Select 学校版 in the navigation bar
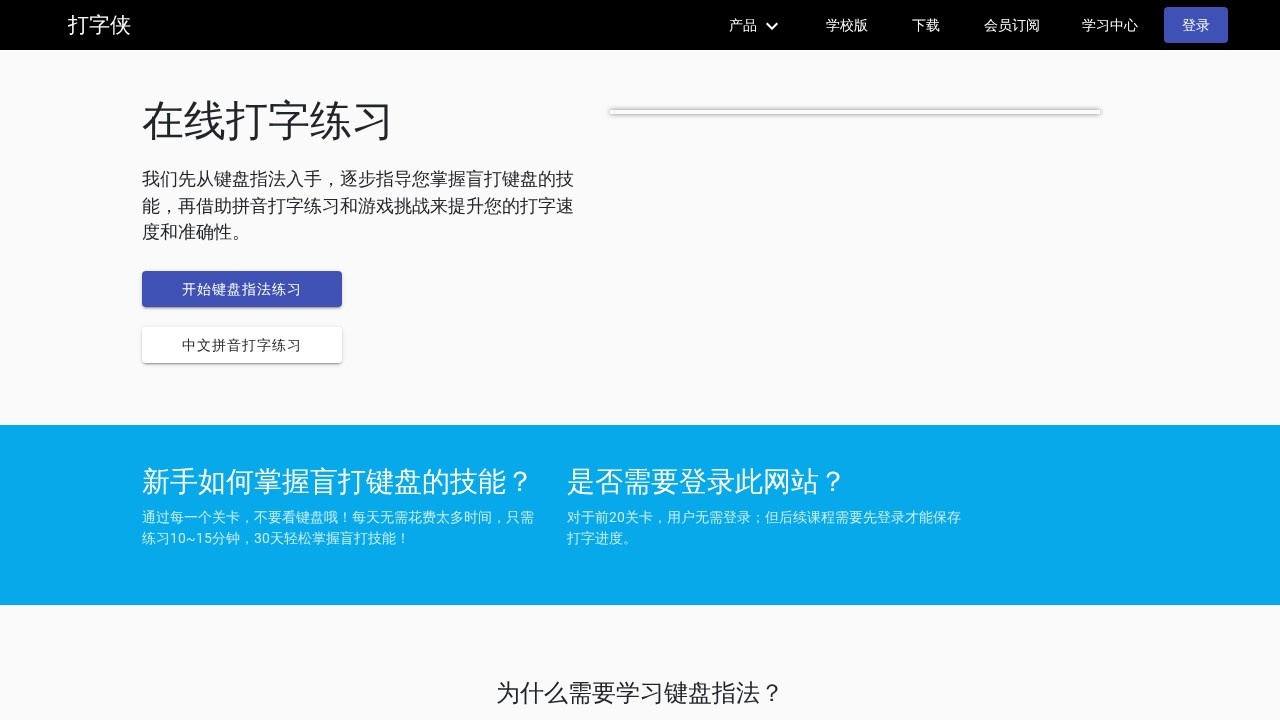 click(x=846, y=25)
